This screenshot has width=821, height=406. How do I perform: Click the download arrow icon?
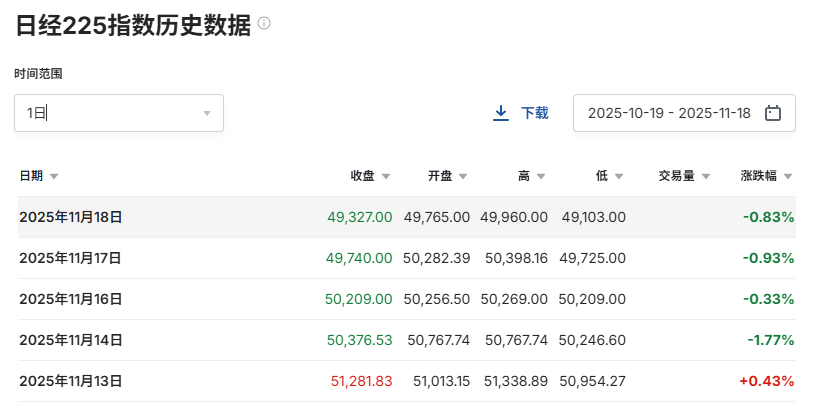click(501, 113)
